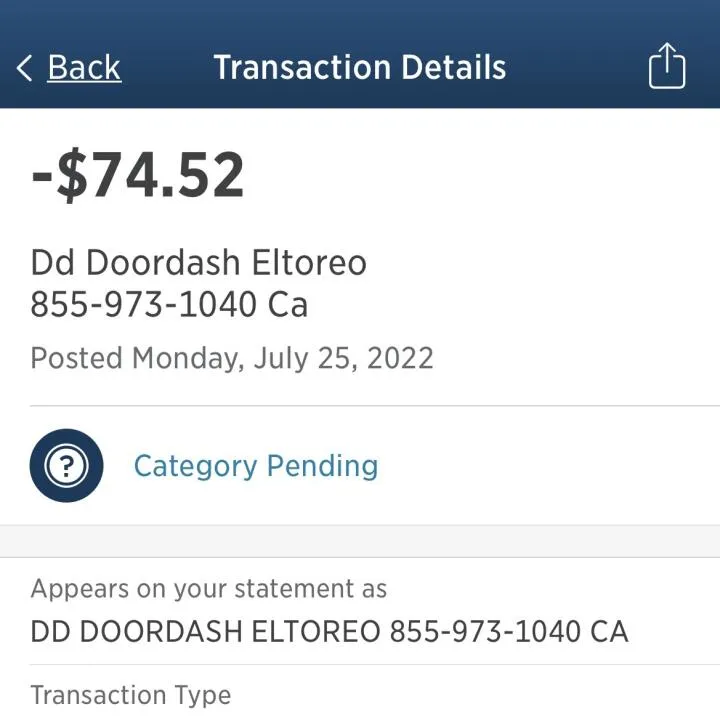Tap the word Pending in category link

click(x=323, y=467)
